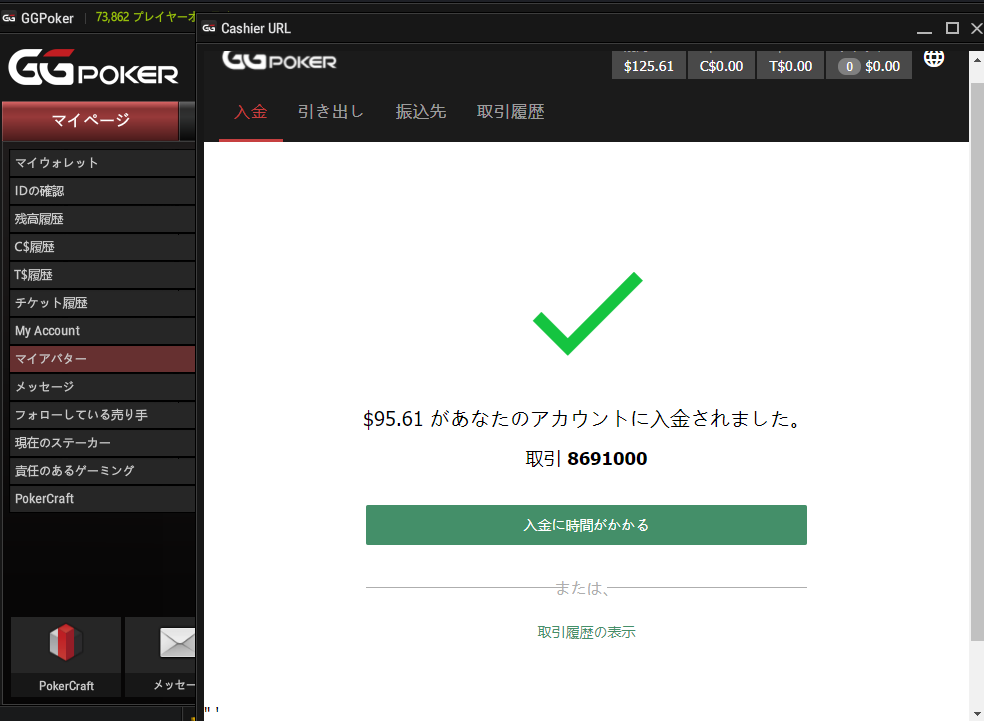
Task: Click the 取引履歴の表示 link
Action: click(586, 632)
